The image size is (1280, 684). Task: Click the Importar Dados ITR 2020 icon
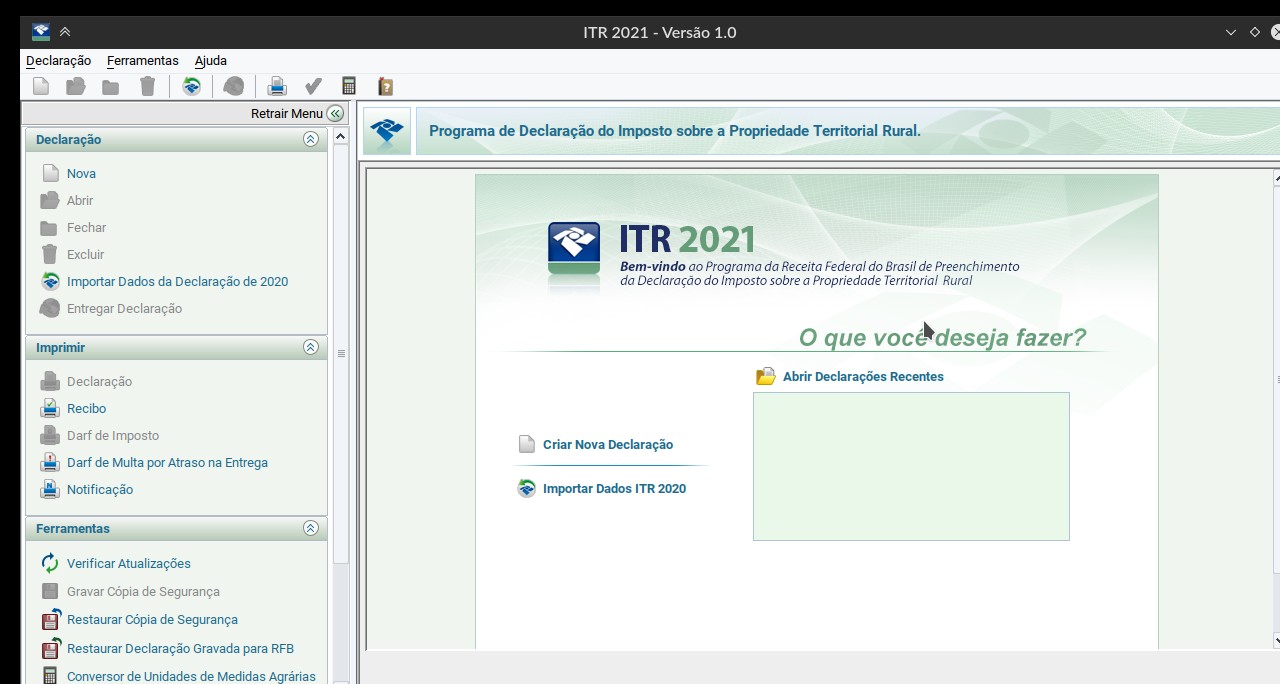(527, 488)
